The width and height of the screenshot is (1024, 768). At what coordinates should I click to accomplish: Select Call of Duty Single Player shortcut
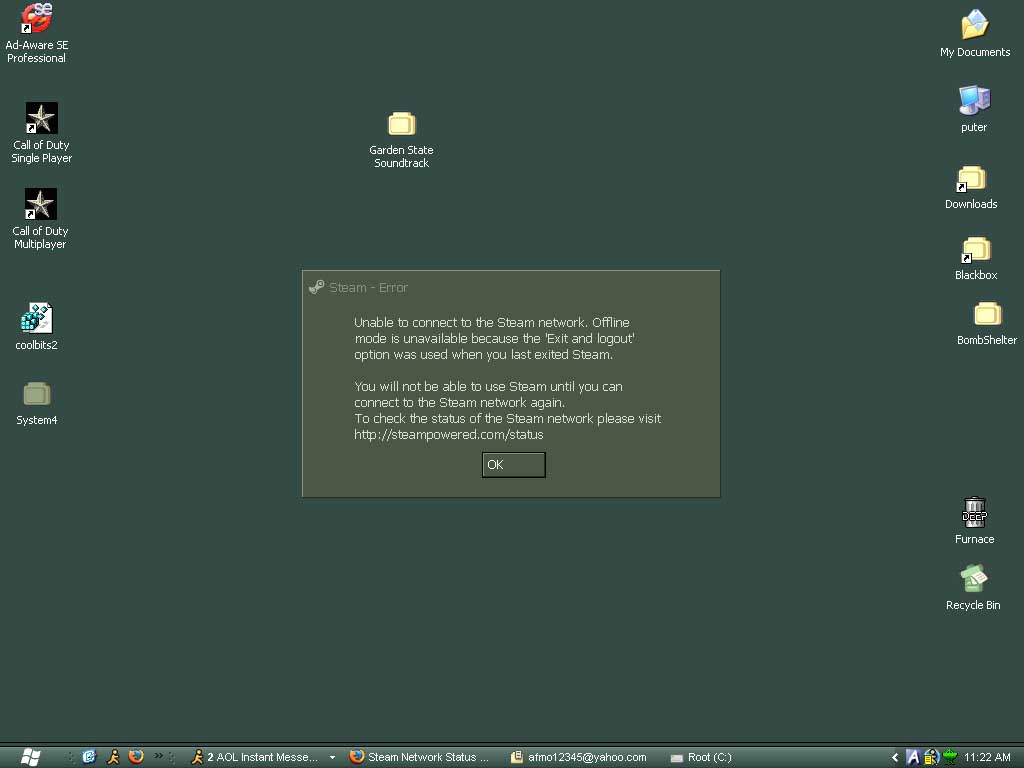coord(41,133)
